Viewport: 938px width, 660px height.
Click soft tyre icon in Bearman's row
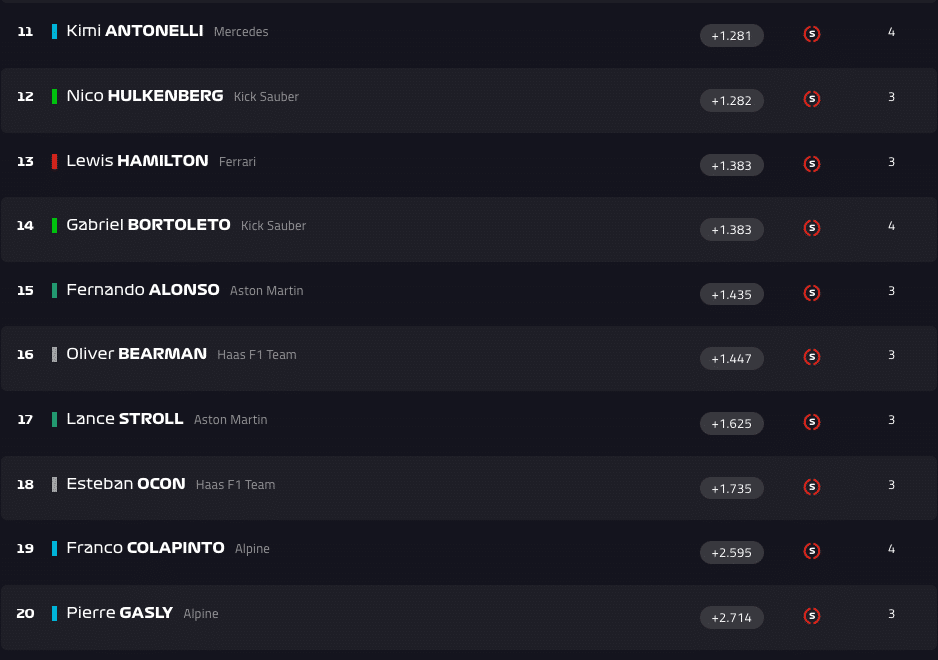click(812, 357)
